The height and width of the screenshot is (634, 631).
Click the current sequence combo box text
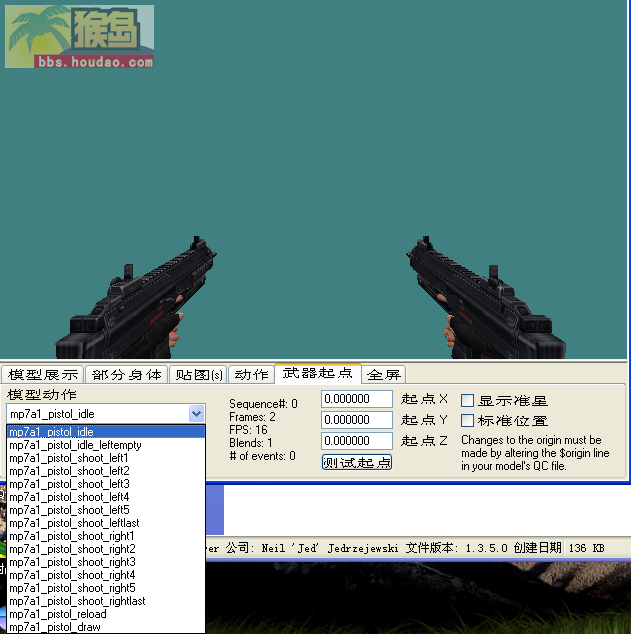click(97, 414)
